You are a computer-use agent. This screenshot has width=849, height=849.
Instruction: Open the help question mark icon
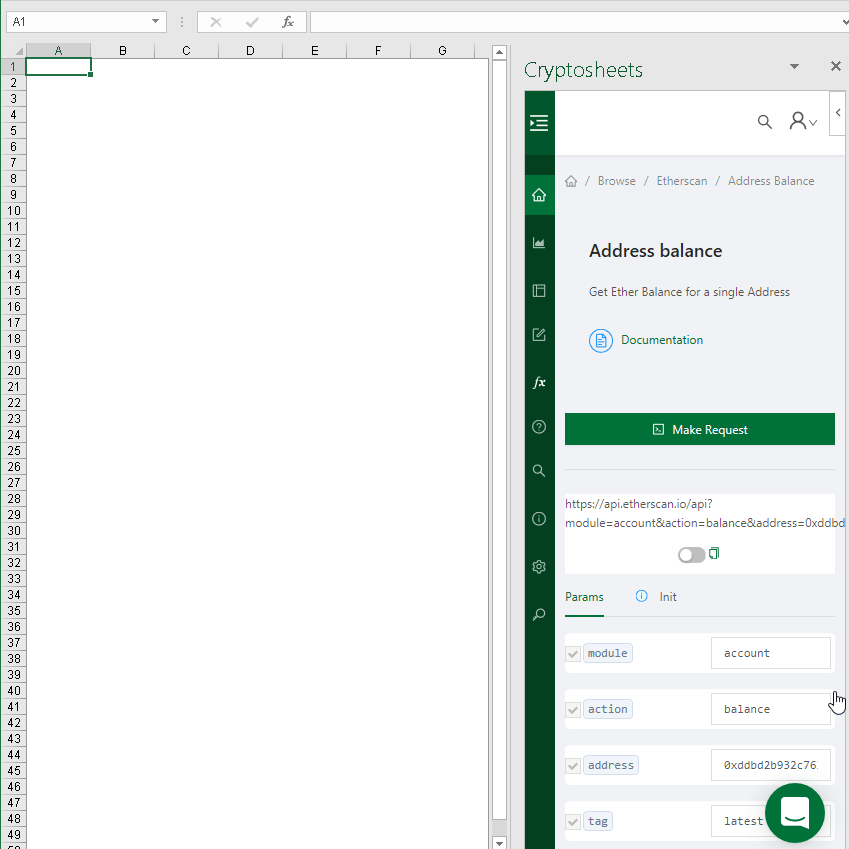(x=538, y=426)
